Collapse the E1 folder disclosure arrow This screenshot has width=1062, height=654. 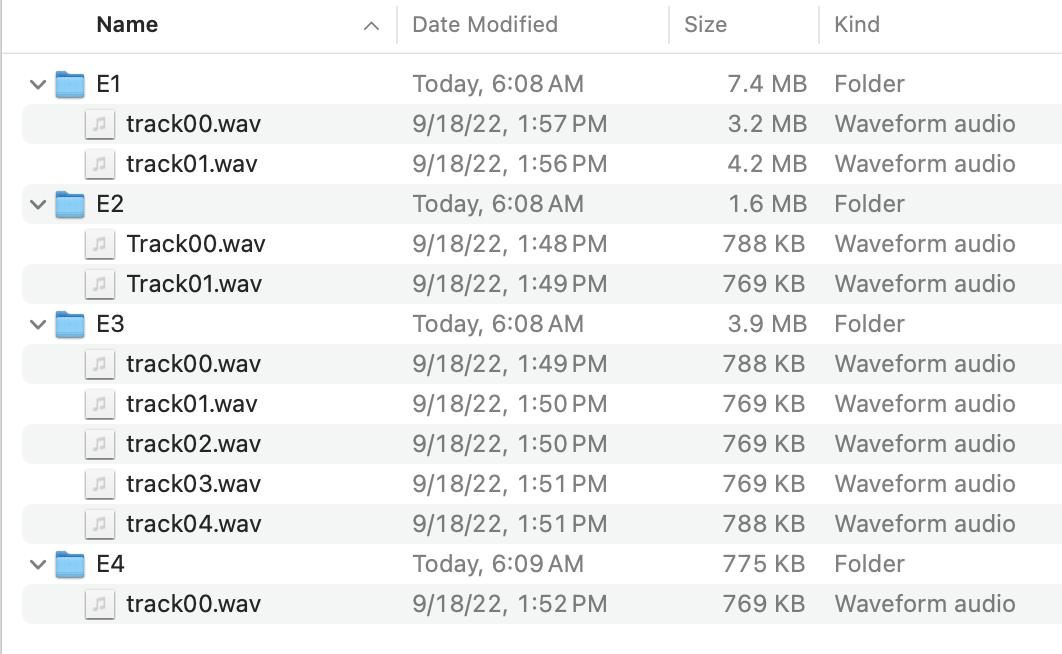tap(38, 85)
